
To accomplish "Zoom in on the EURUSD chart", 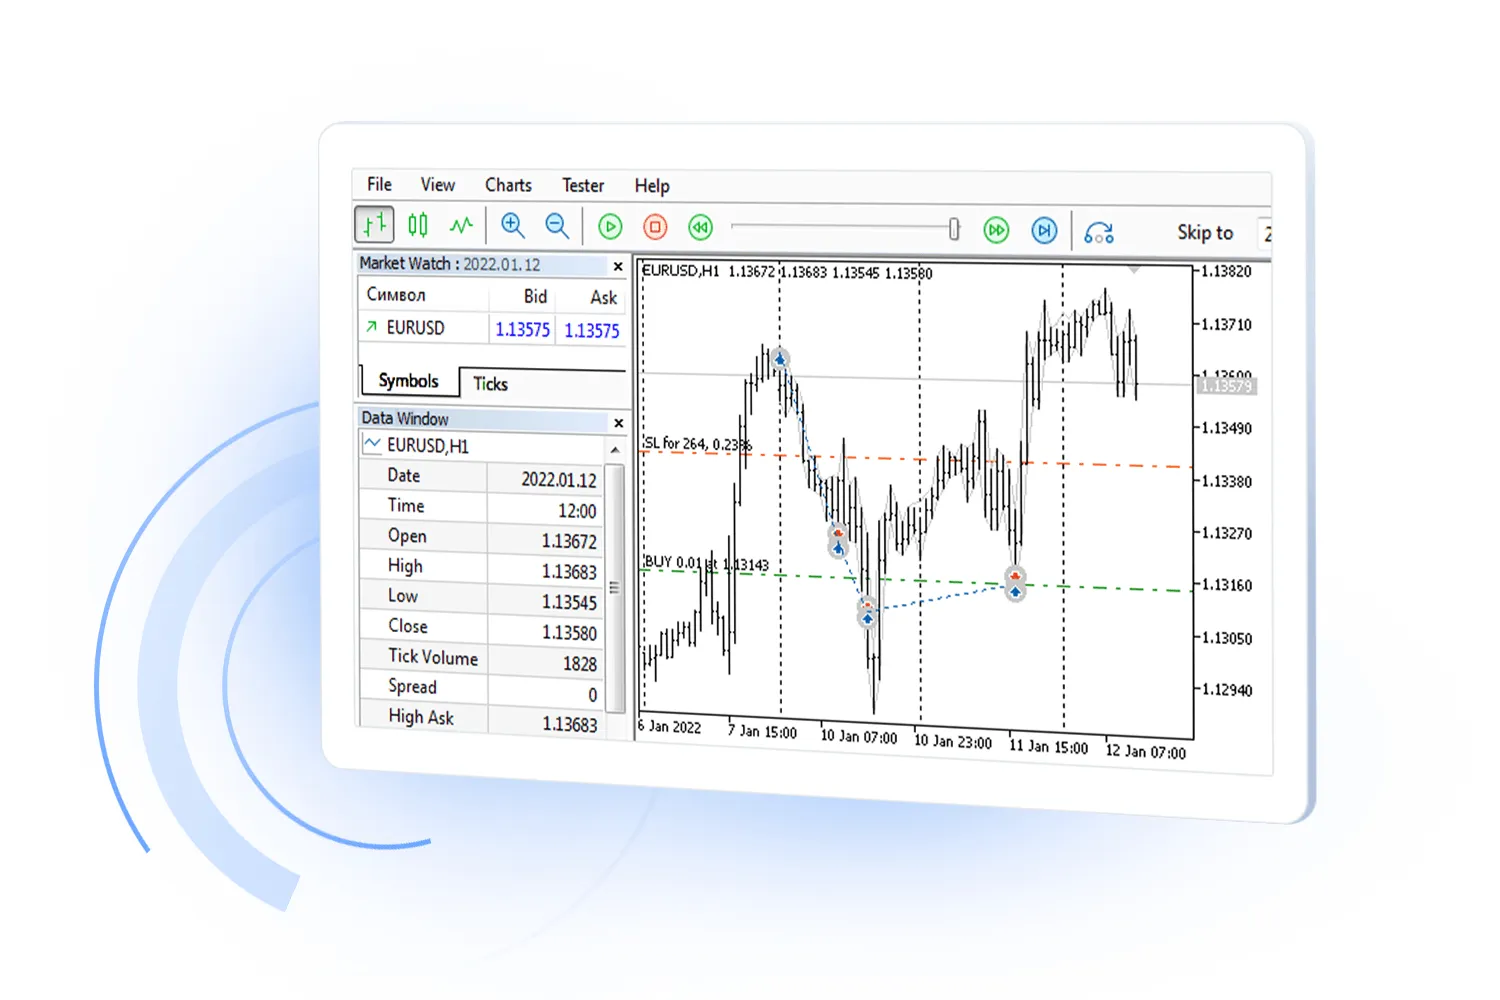I will click(x=512, y=226).
